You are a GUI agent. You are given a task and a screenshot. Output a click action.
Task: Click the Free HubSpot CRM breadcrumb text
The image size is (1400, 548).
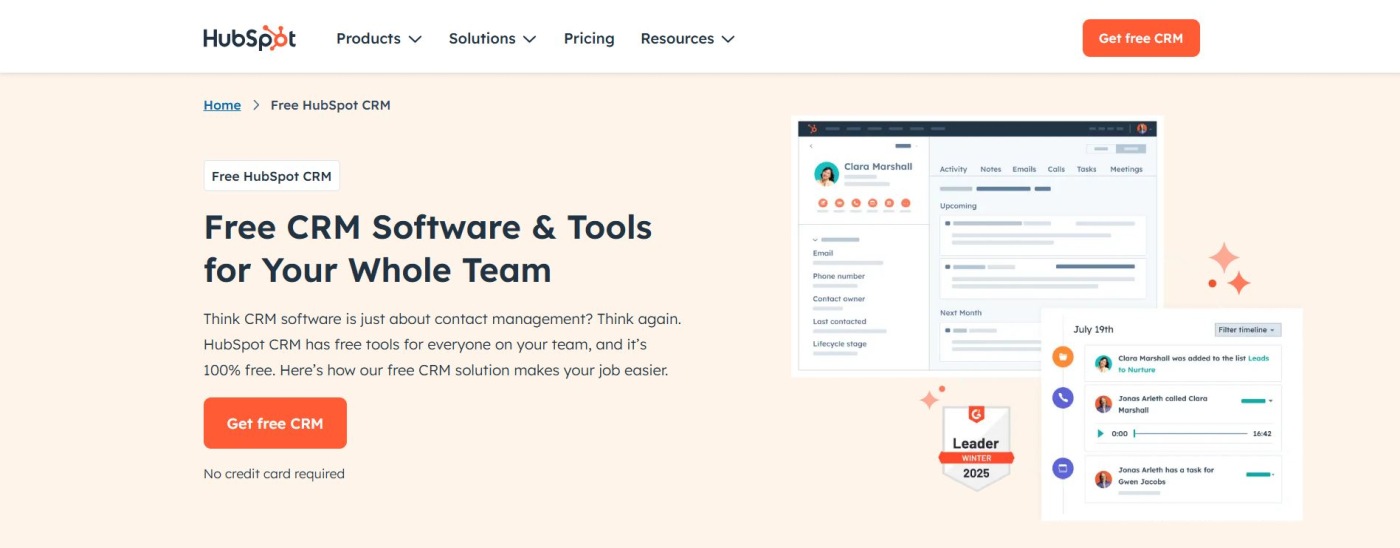(x=331, y=105)
